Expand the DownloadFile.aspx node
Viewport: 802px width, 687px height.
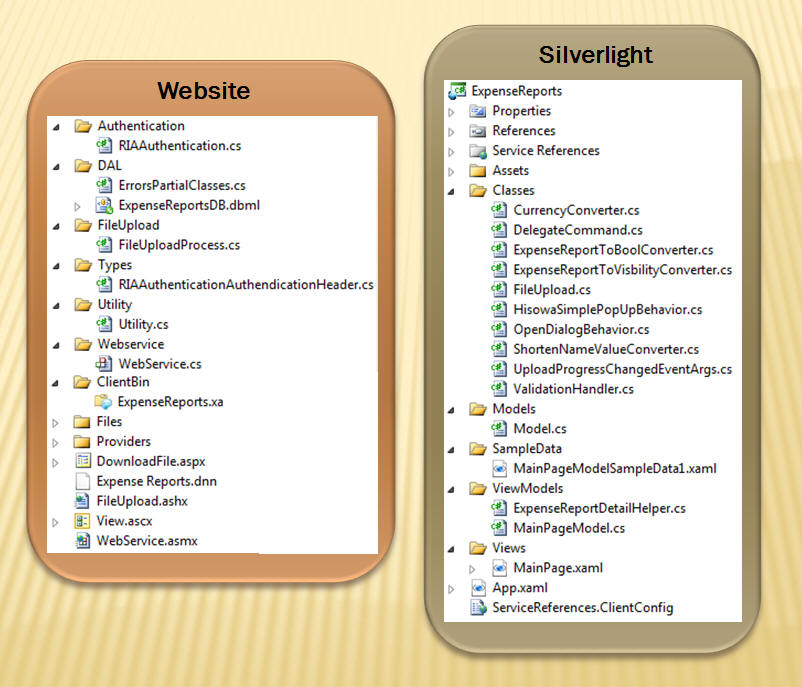pos(56,462)
